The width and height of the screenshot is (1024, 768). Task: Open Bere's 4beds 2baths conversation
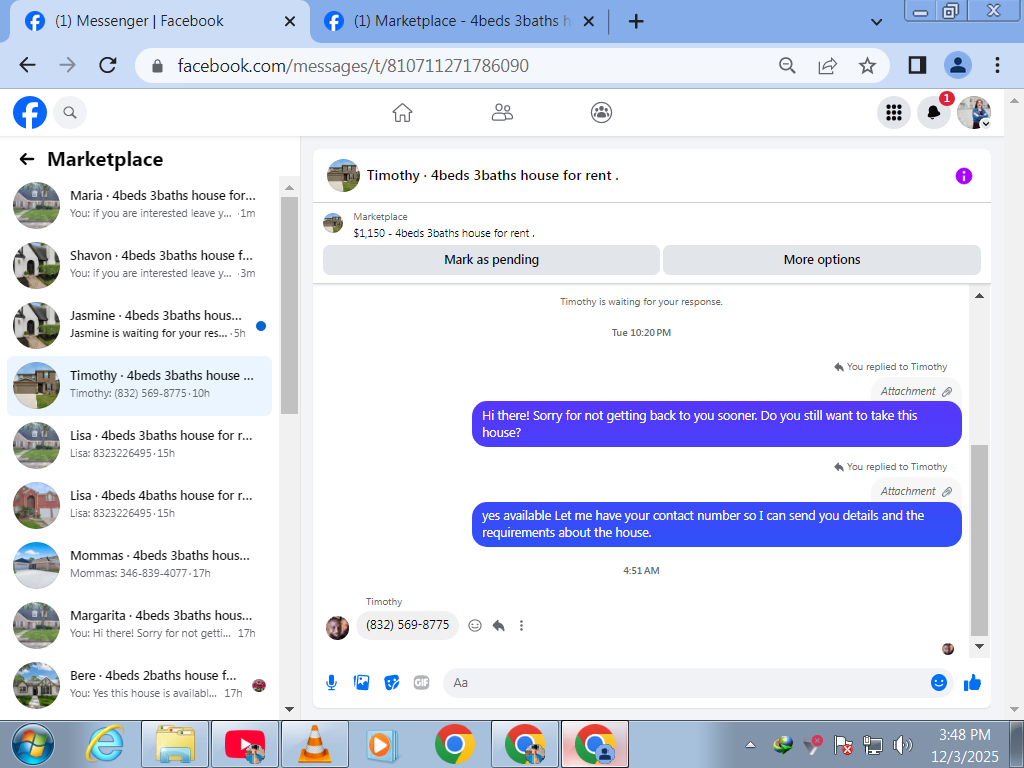point(139,686)
